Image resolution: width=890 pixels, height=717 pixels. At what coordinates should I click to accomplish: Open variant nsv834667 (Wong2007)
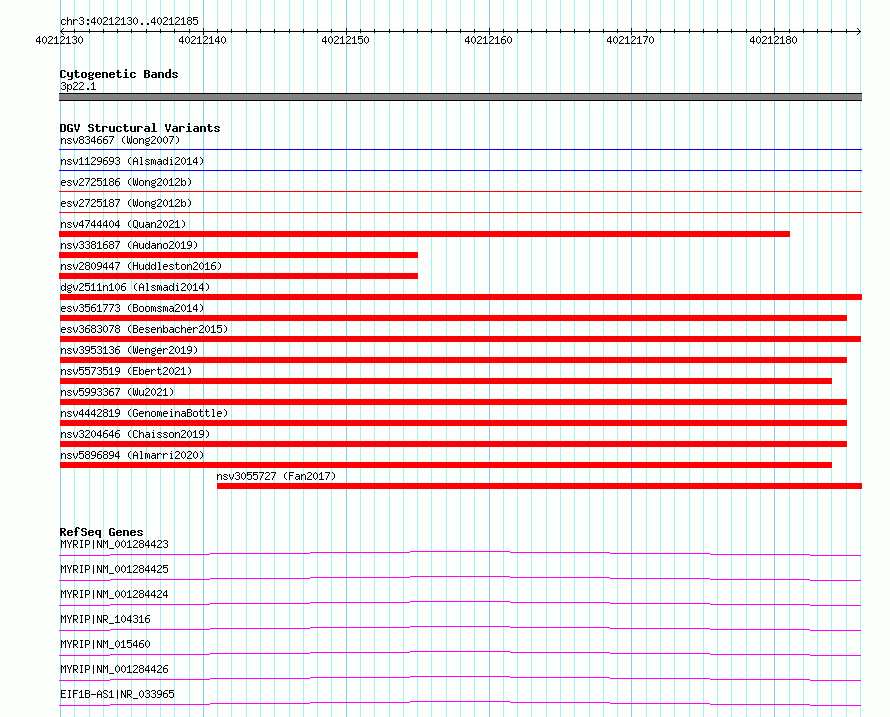click(x=120, y=140)
